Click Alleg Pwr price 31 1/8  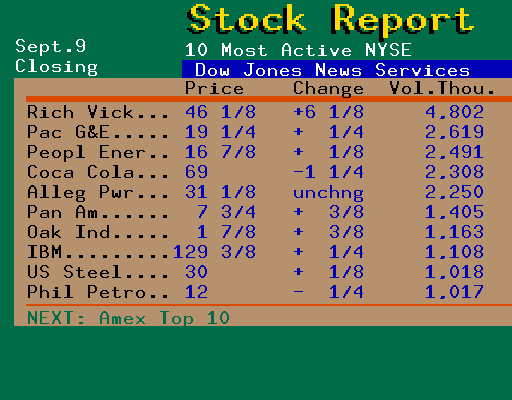pyautogui.click(x=220, y=192)
